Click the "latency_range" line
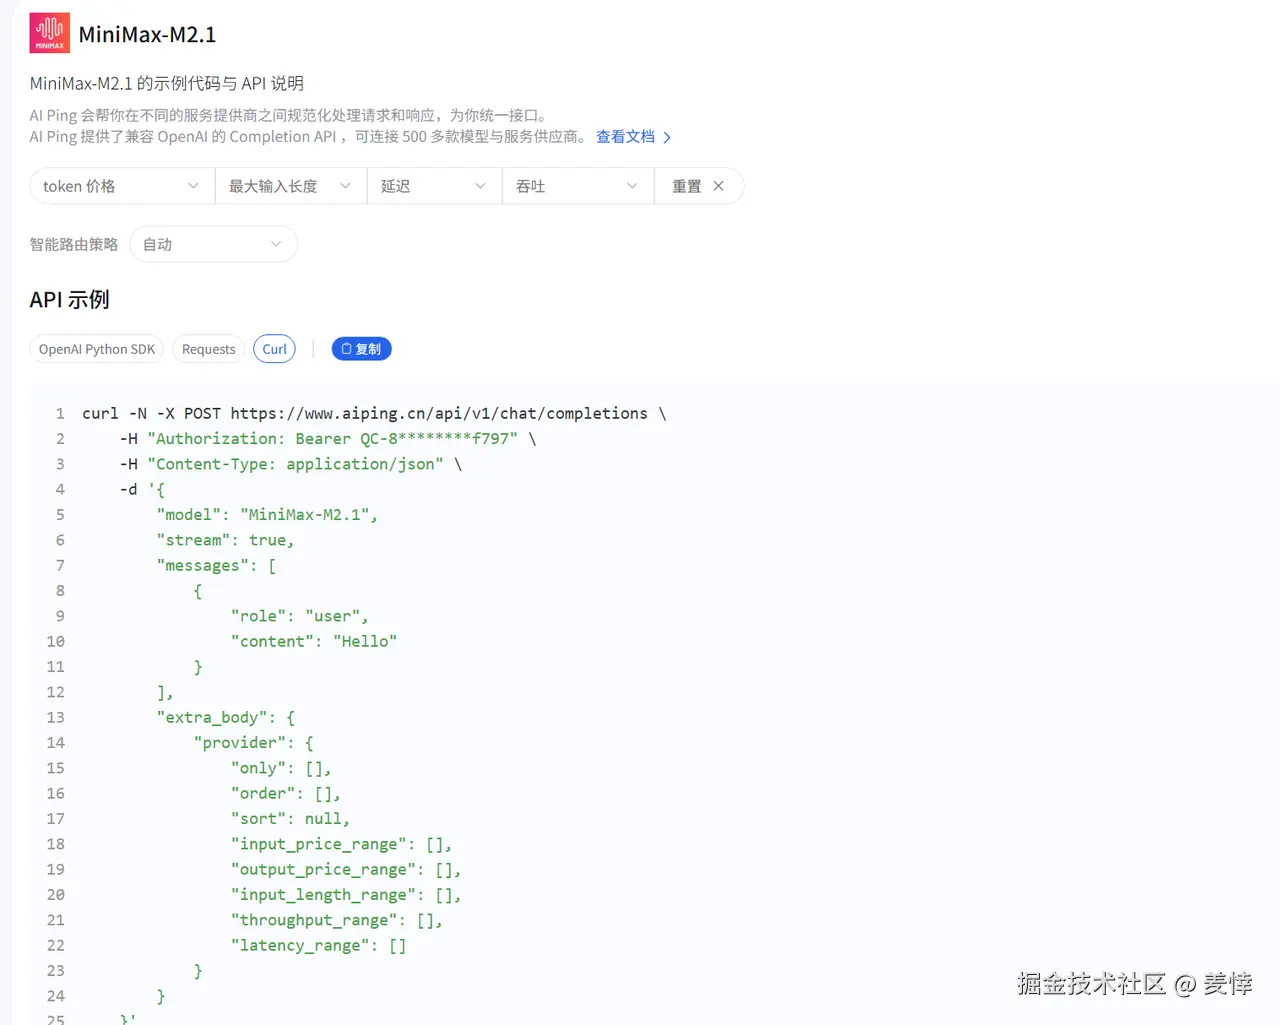 point(318,946)
